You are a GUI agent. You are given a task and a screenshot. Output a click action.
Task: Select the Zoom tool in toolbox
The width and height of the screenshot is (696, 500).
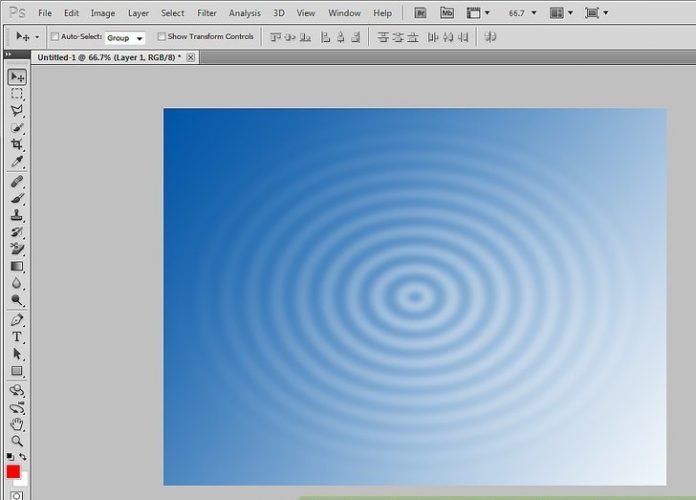point(17,441)
